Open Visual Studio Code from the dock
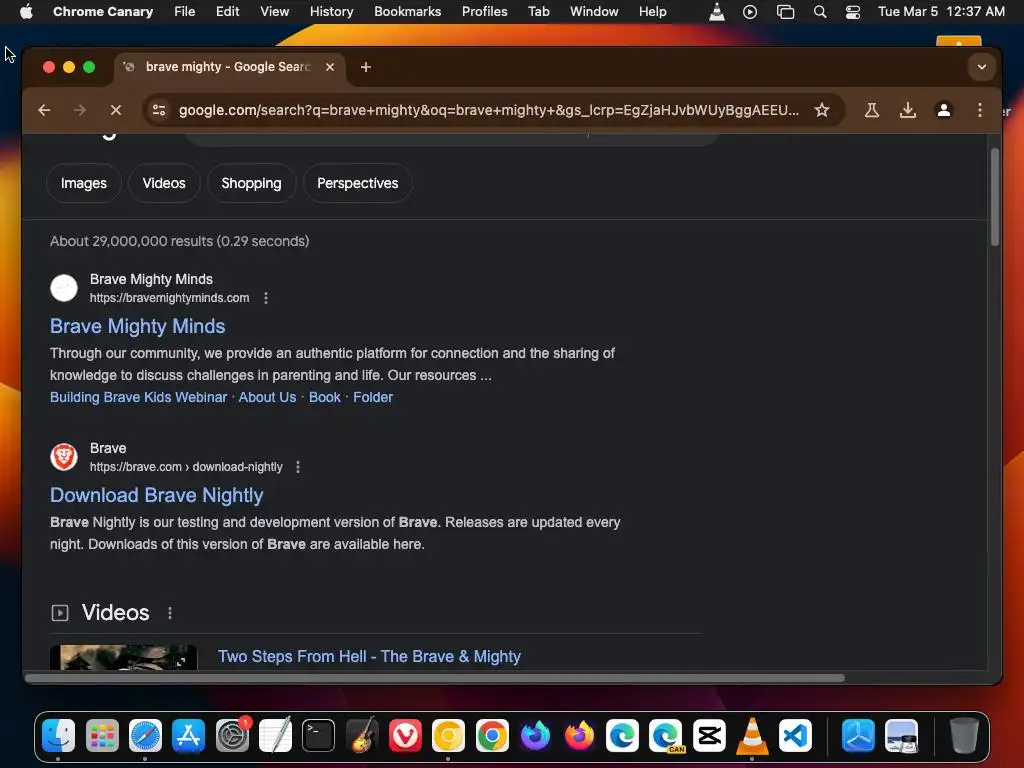This screenshot has width=1024, height=768. click(795, 736)
